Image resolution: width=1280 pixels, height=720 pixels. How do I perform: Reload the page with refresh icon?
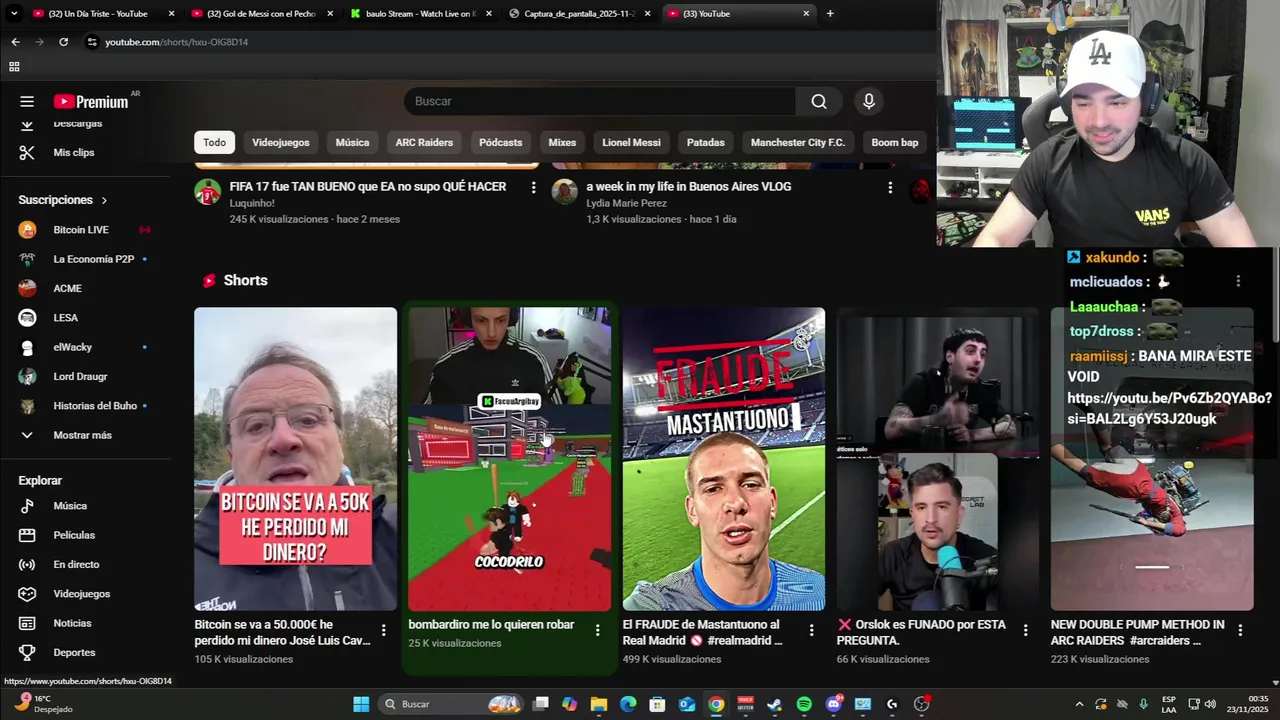coord(63,42)
